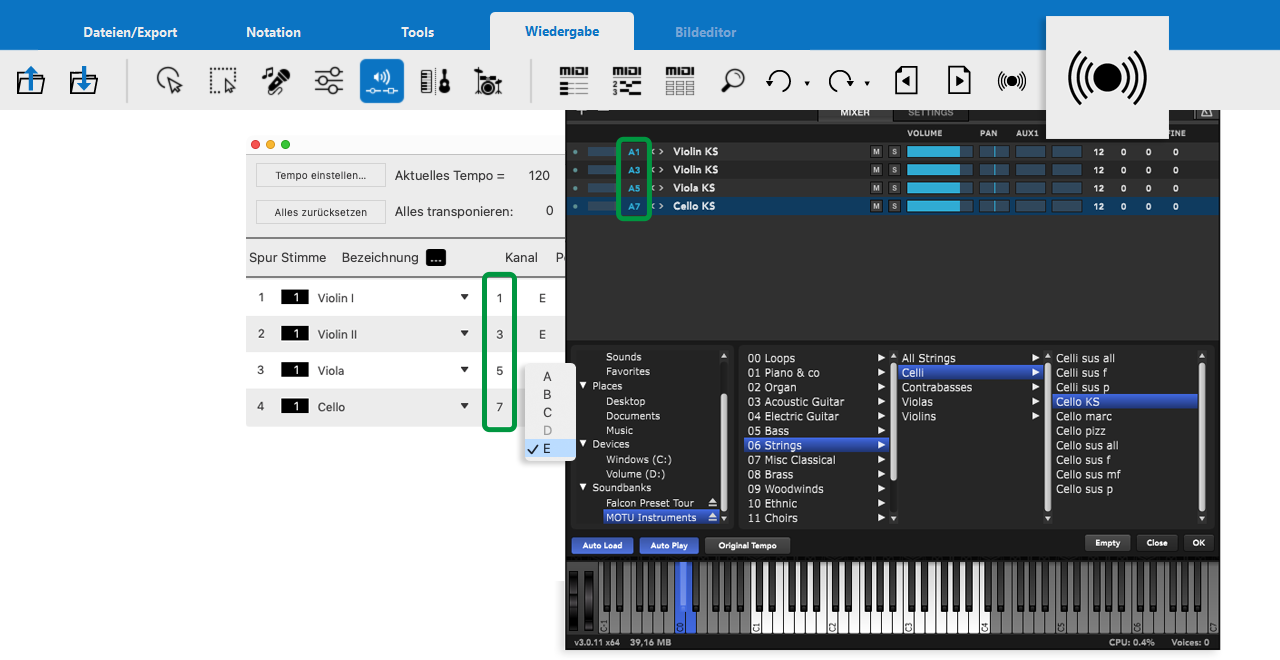1280x660 pixels.
Task: Open the mixer sliders toolbar icon
Action: (329, 81)
